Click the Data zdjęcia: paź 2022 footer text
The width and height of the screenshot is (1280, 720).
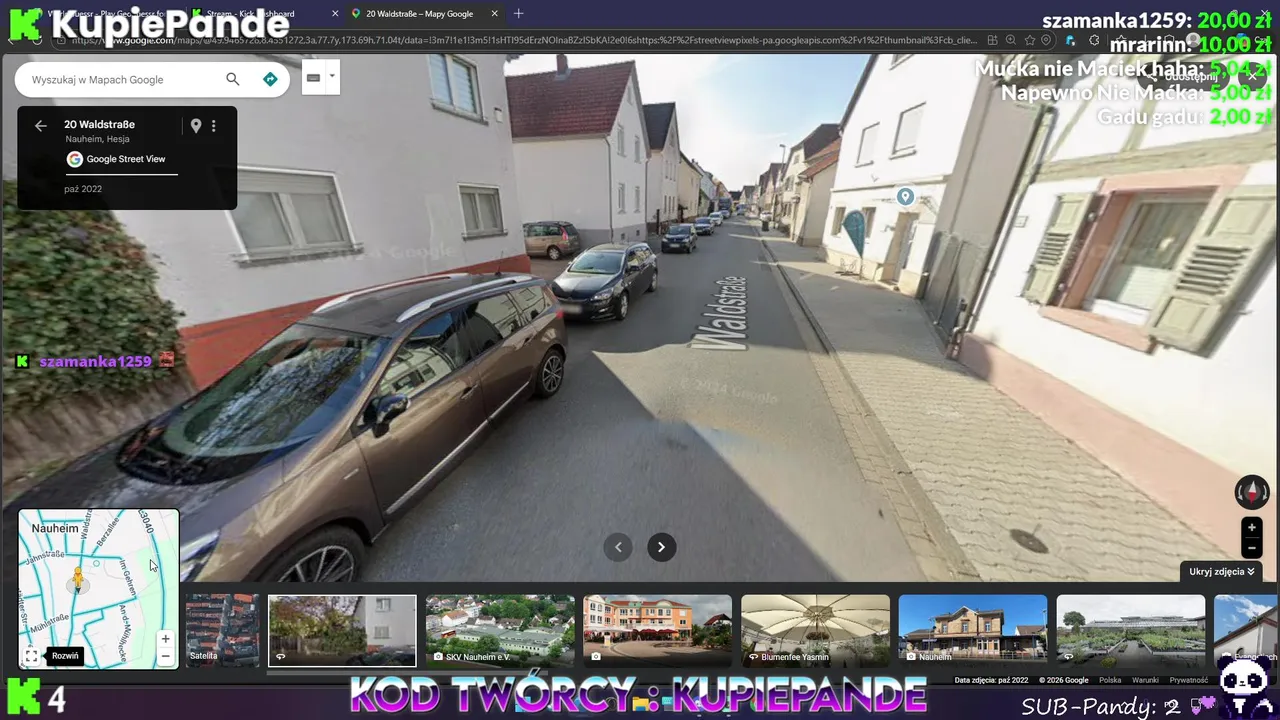(991, 680)
